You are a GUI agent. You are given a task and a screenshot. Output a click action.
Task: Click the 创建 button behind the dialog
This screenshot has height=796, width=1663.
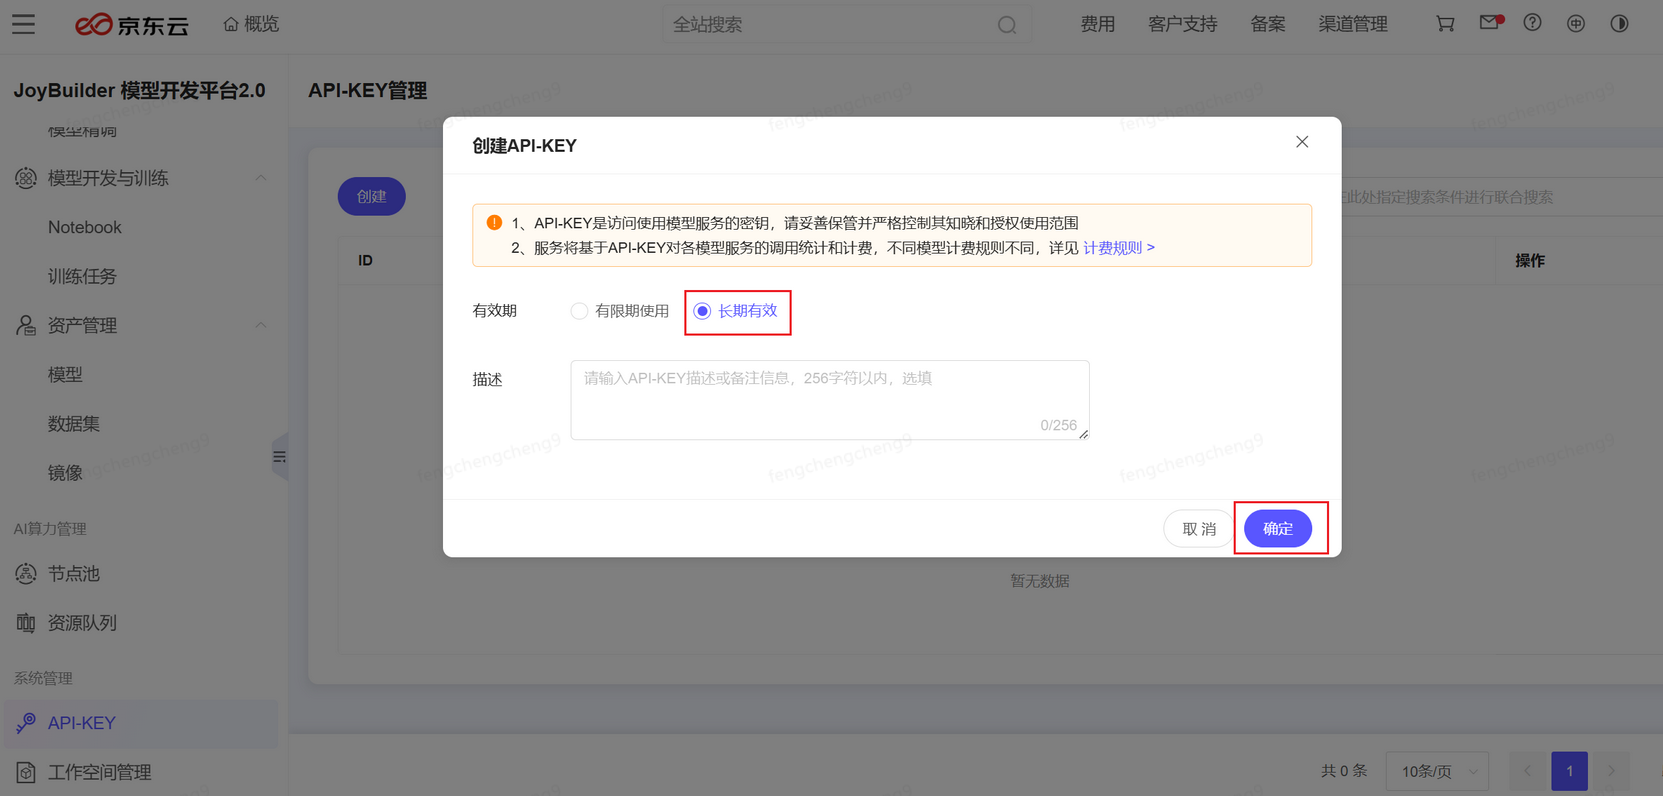(372, 196)
